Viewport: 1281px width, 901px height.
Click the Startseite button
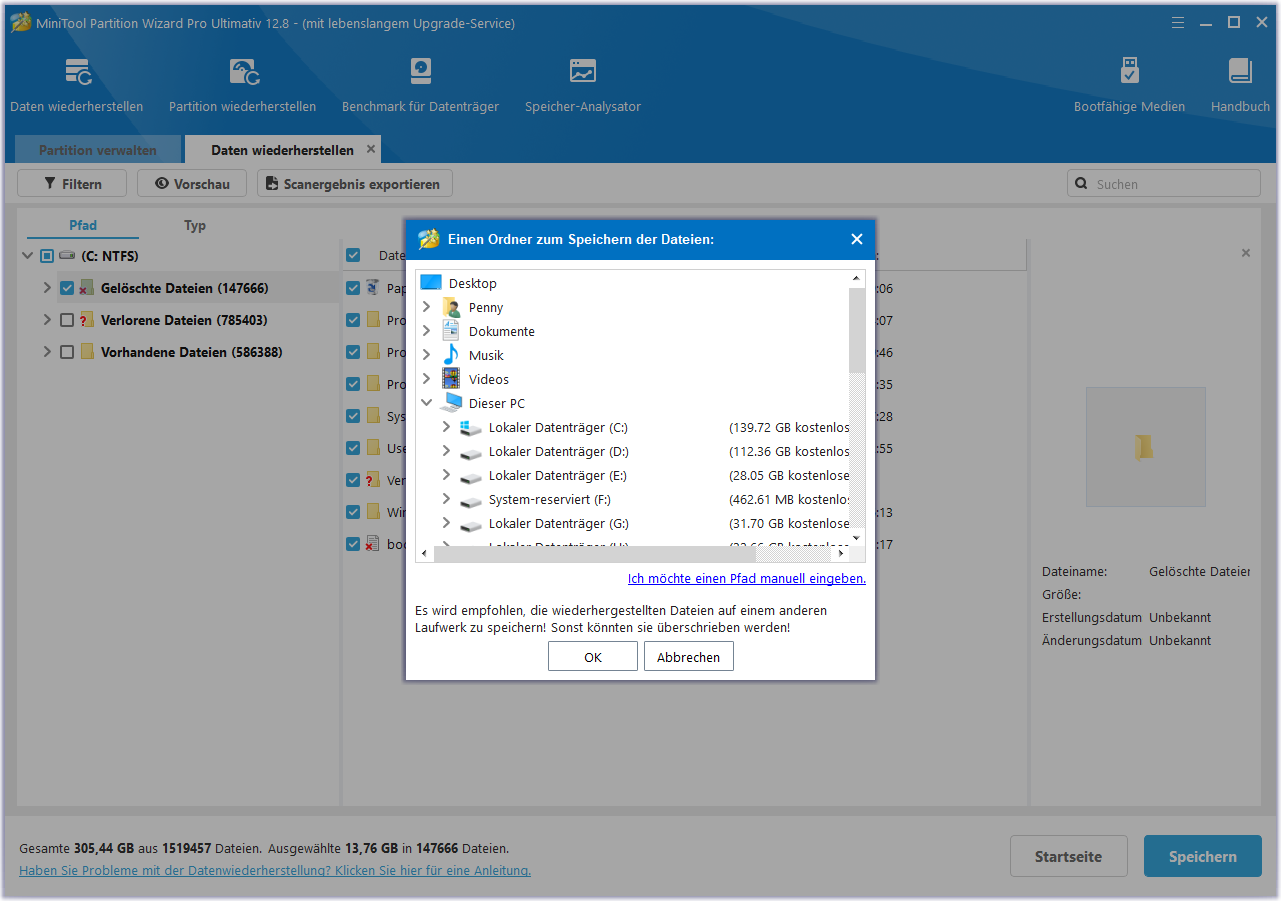coord(1069,857)
